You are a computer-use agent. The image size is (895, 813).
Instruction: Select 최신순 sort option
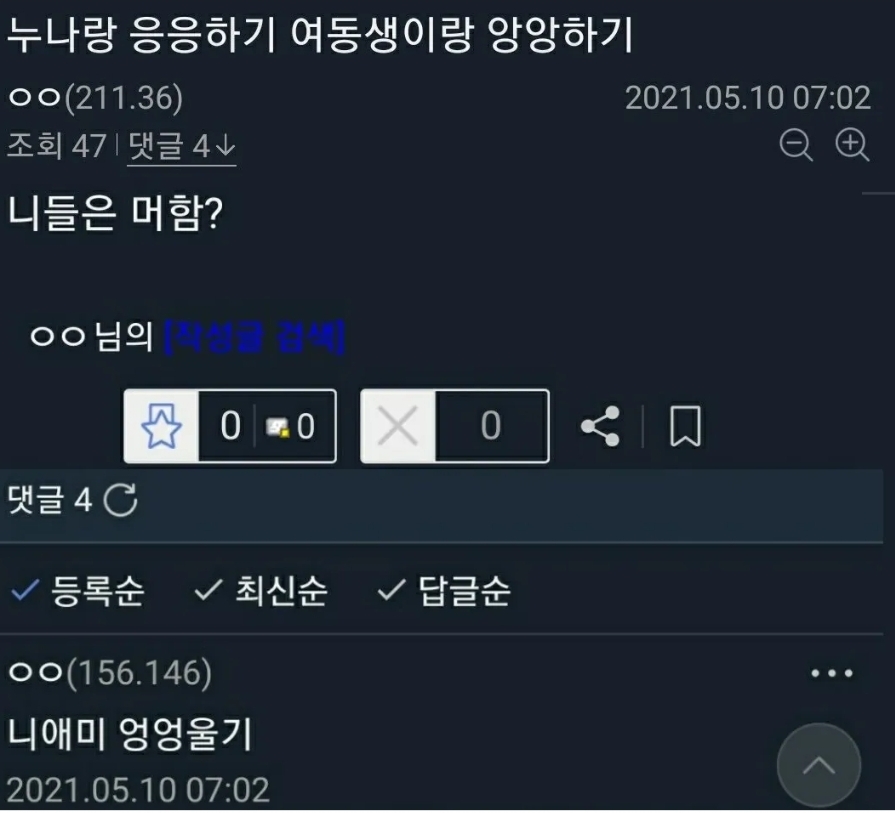[x=261, y=590]
